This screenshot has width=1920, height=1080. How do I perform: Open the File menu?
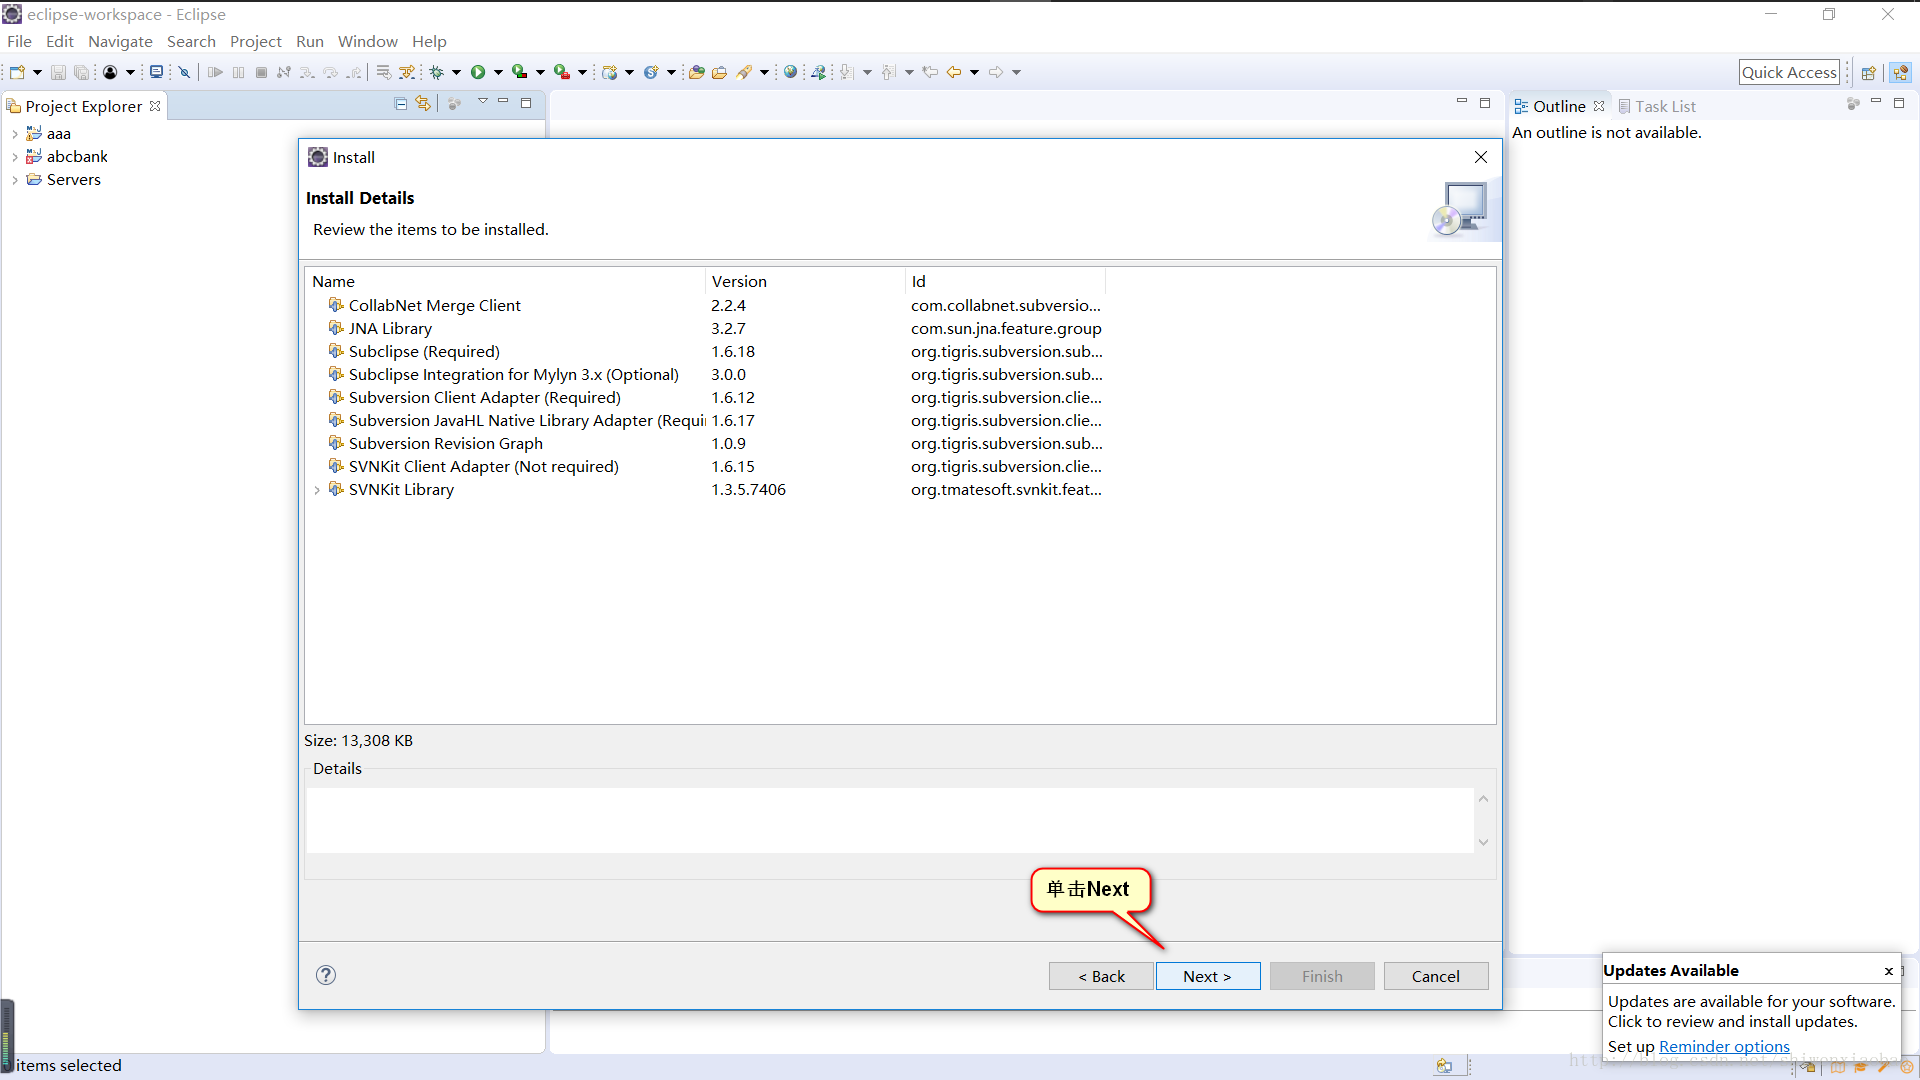click(x=19, y=41)
